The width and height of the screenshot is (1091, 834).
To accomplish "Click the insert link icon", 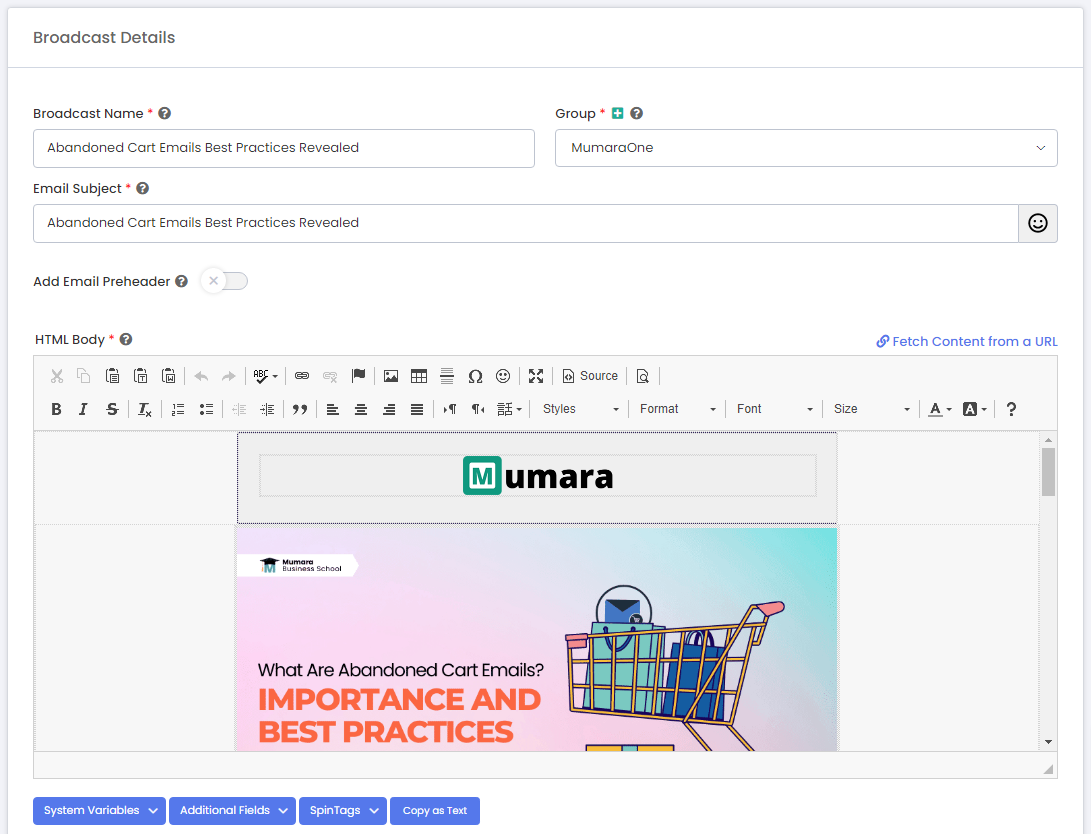I will pyautogui.click(x=301, y=376).
